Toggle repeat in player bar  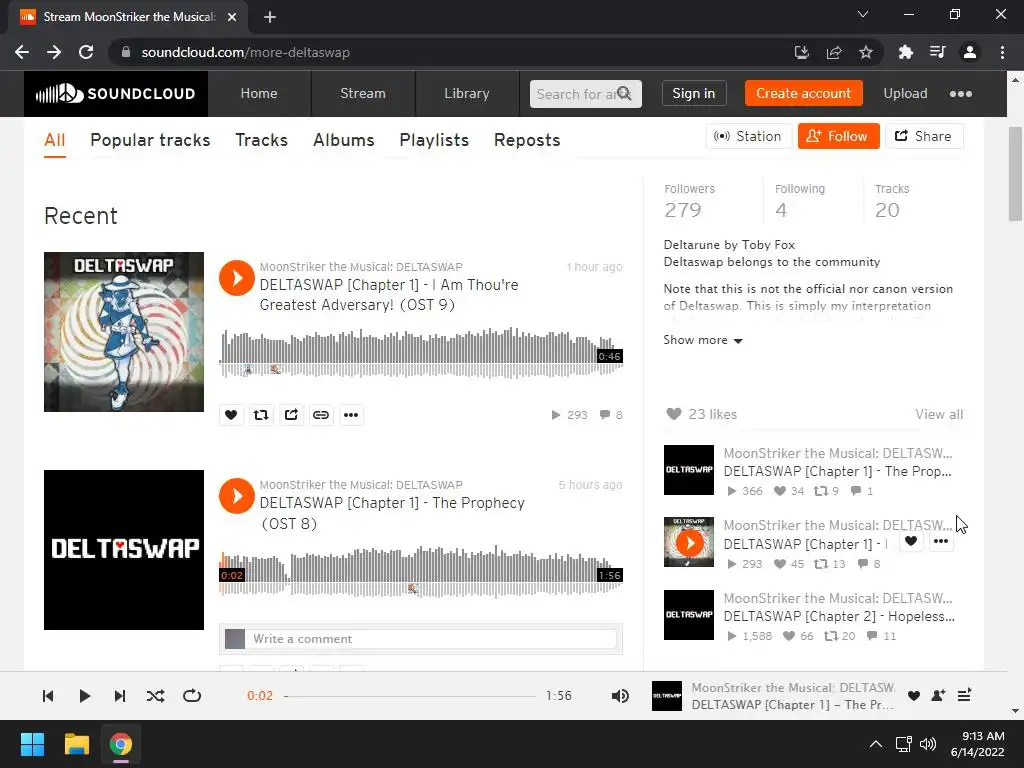pyautogui.click(x=192, y=696)
